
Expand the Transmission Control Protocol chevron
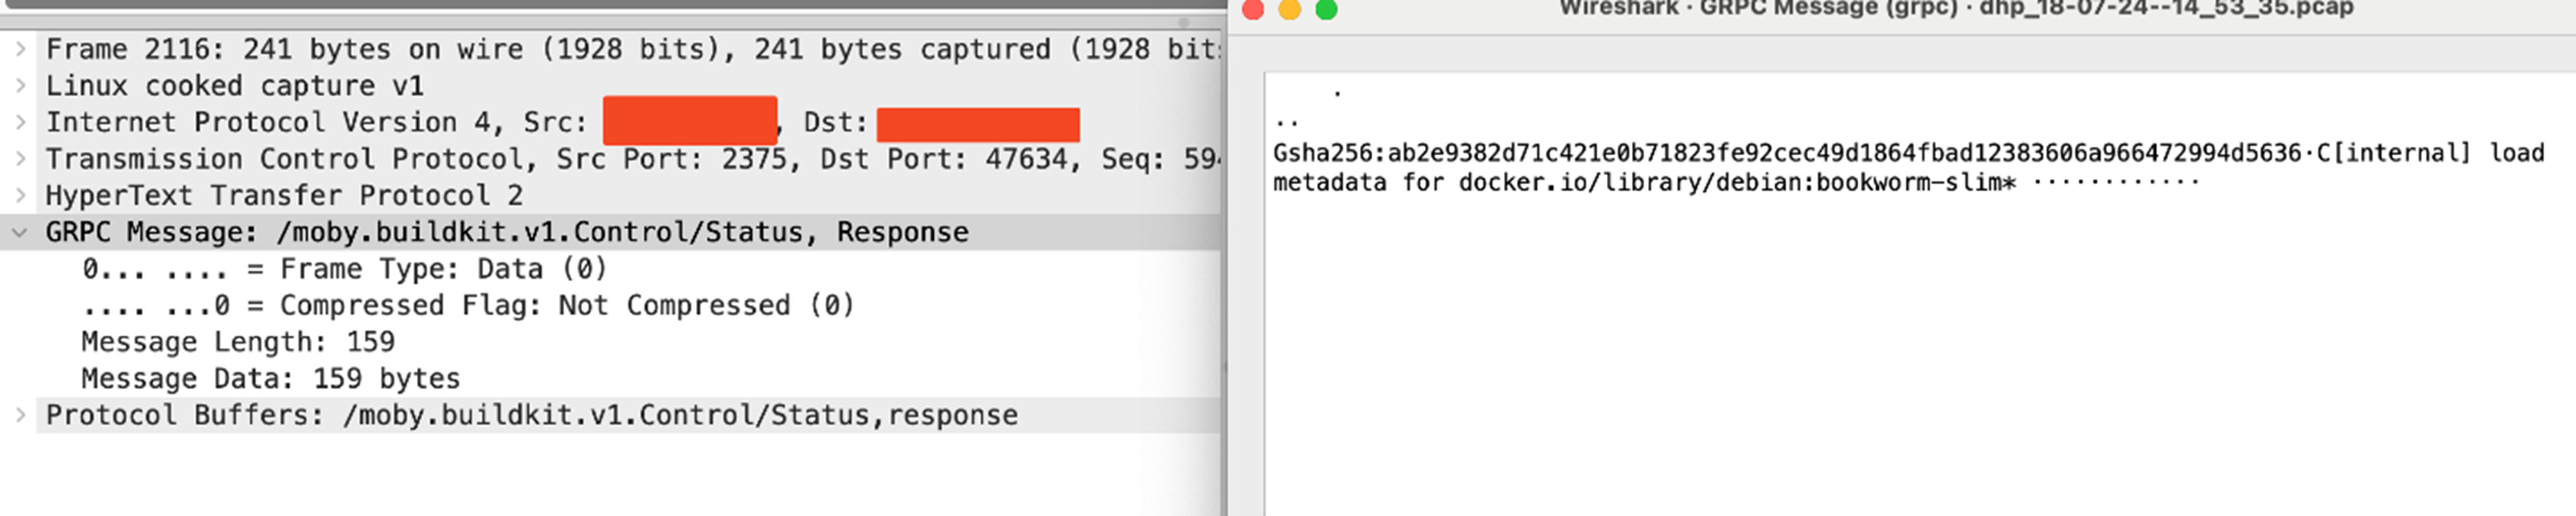pyautogui.click(x=20, y=159)
